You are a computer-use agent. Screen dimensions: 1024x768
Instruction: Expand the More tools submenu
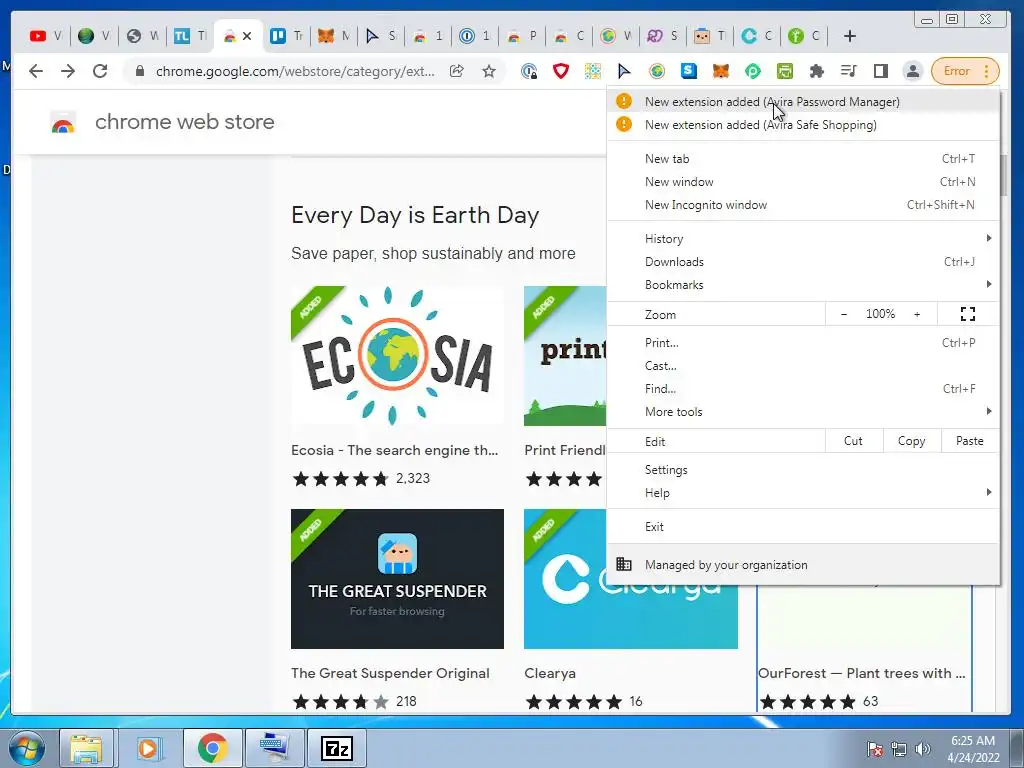pos(803,412)
